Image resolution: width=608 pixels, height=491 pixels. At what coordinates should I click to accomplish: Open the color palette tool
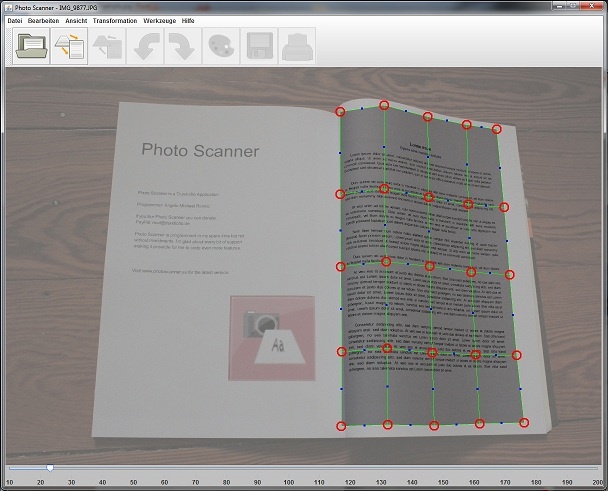pyautogui.click(x=221, y=46)
